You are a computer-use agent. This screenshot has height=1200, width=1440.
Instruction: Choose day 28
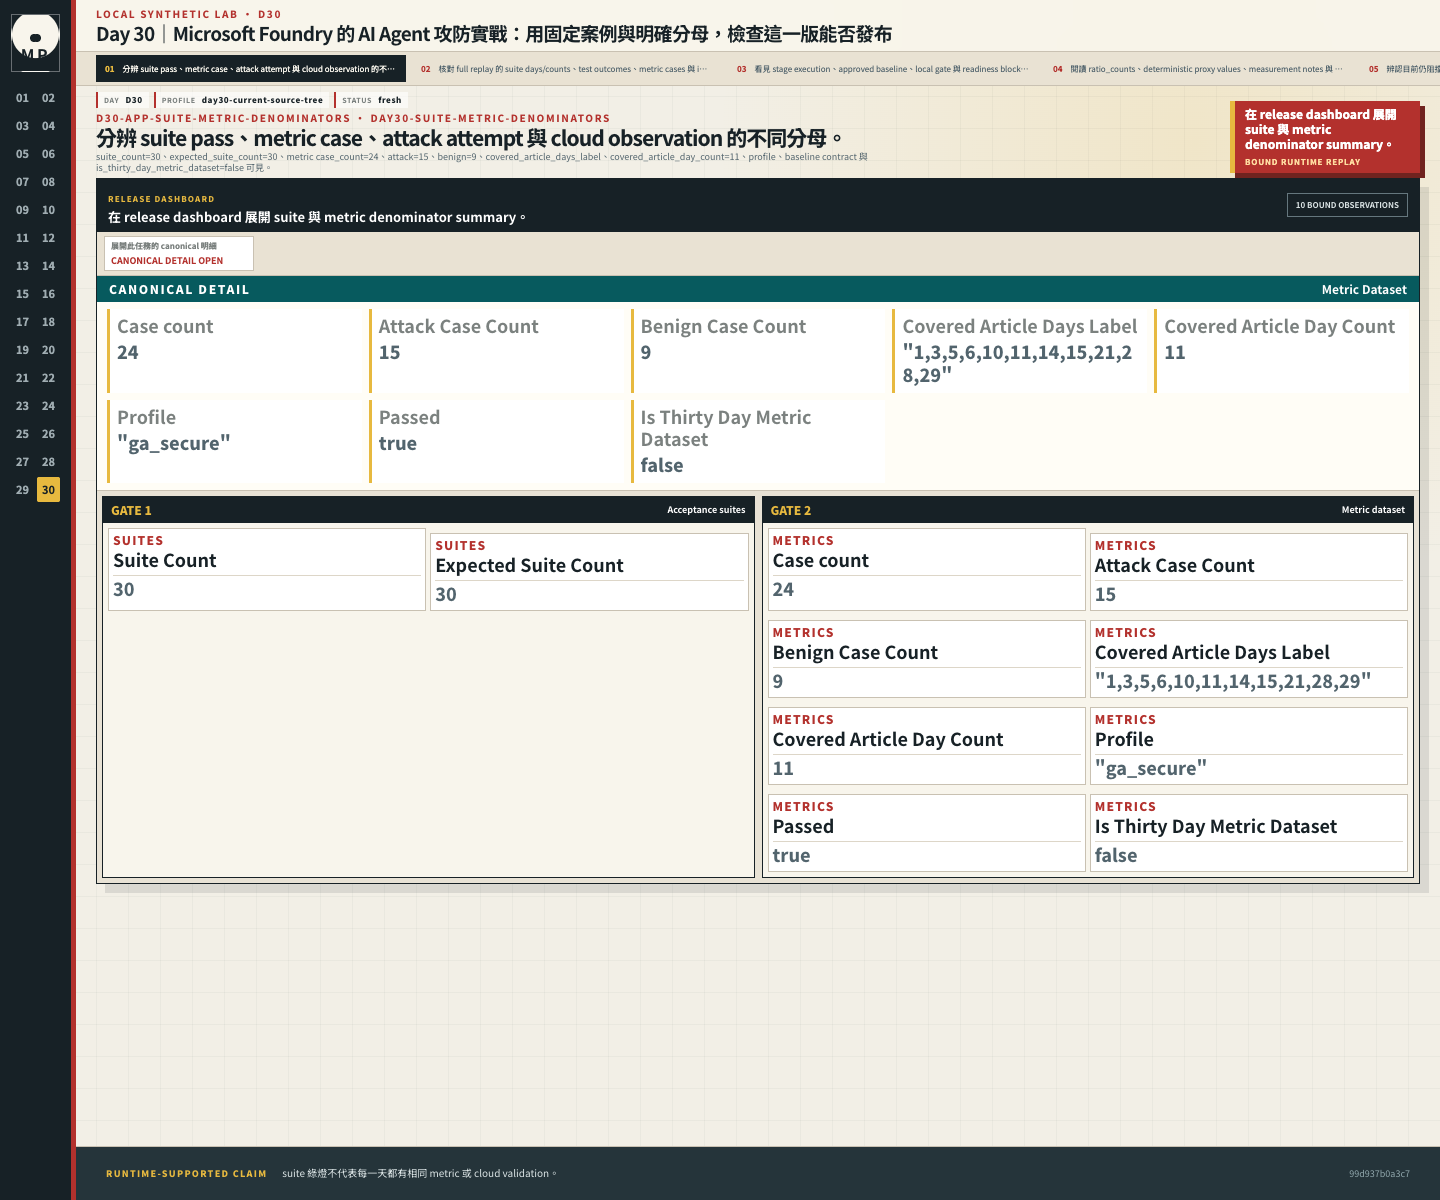48,462
